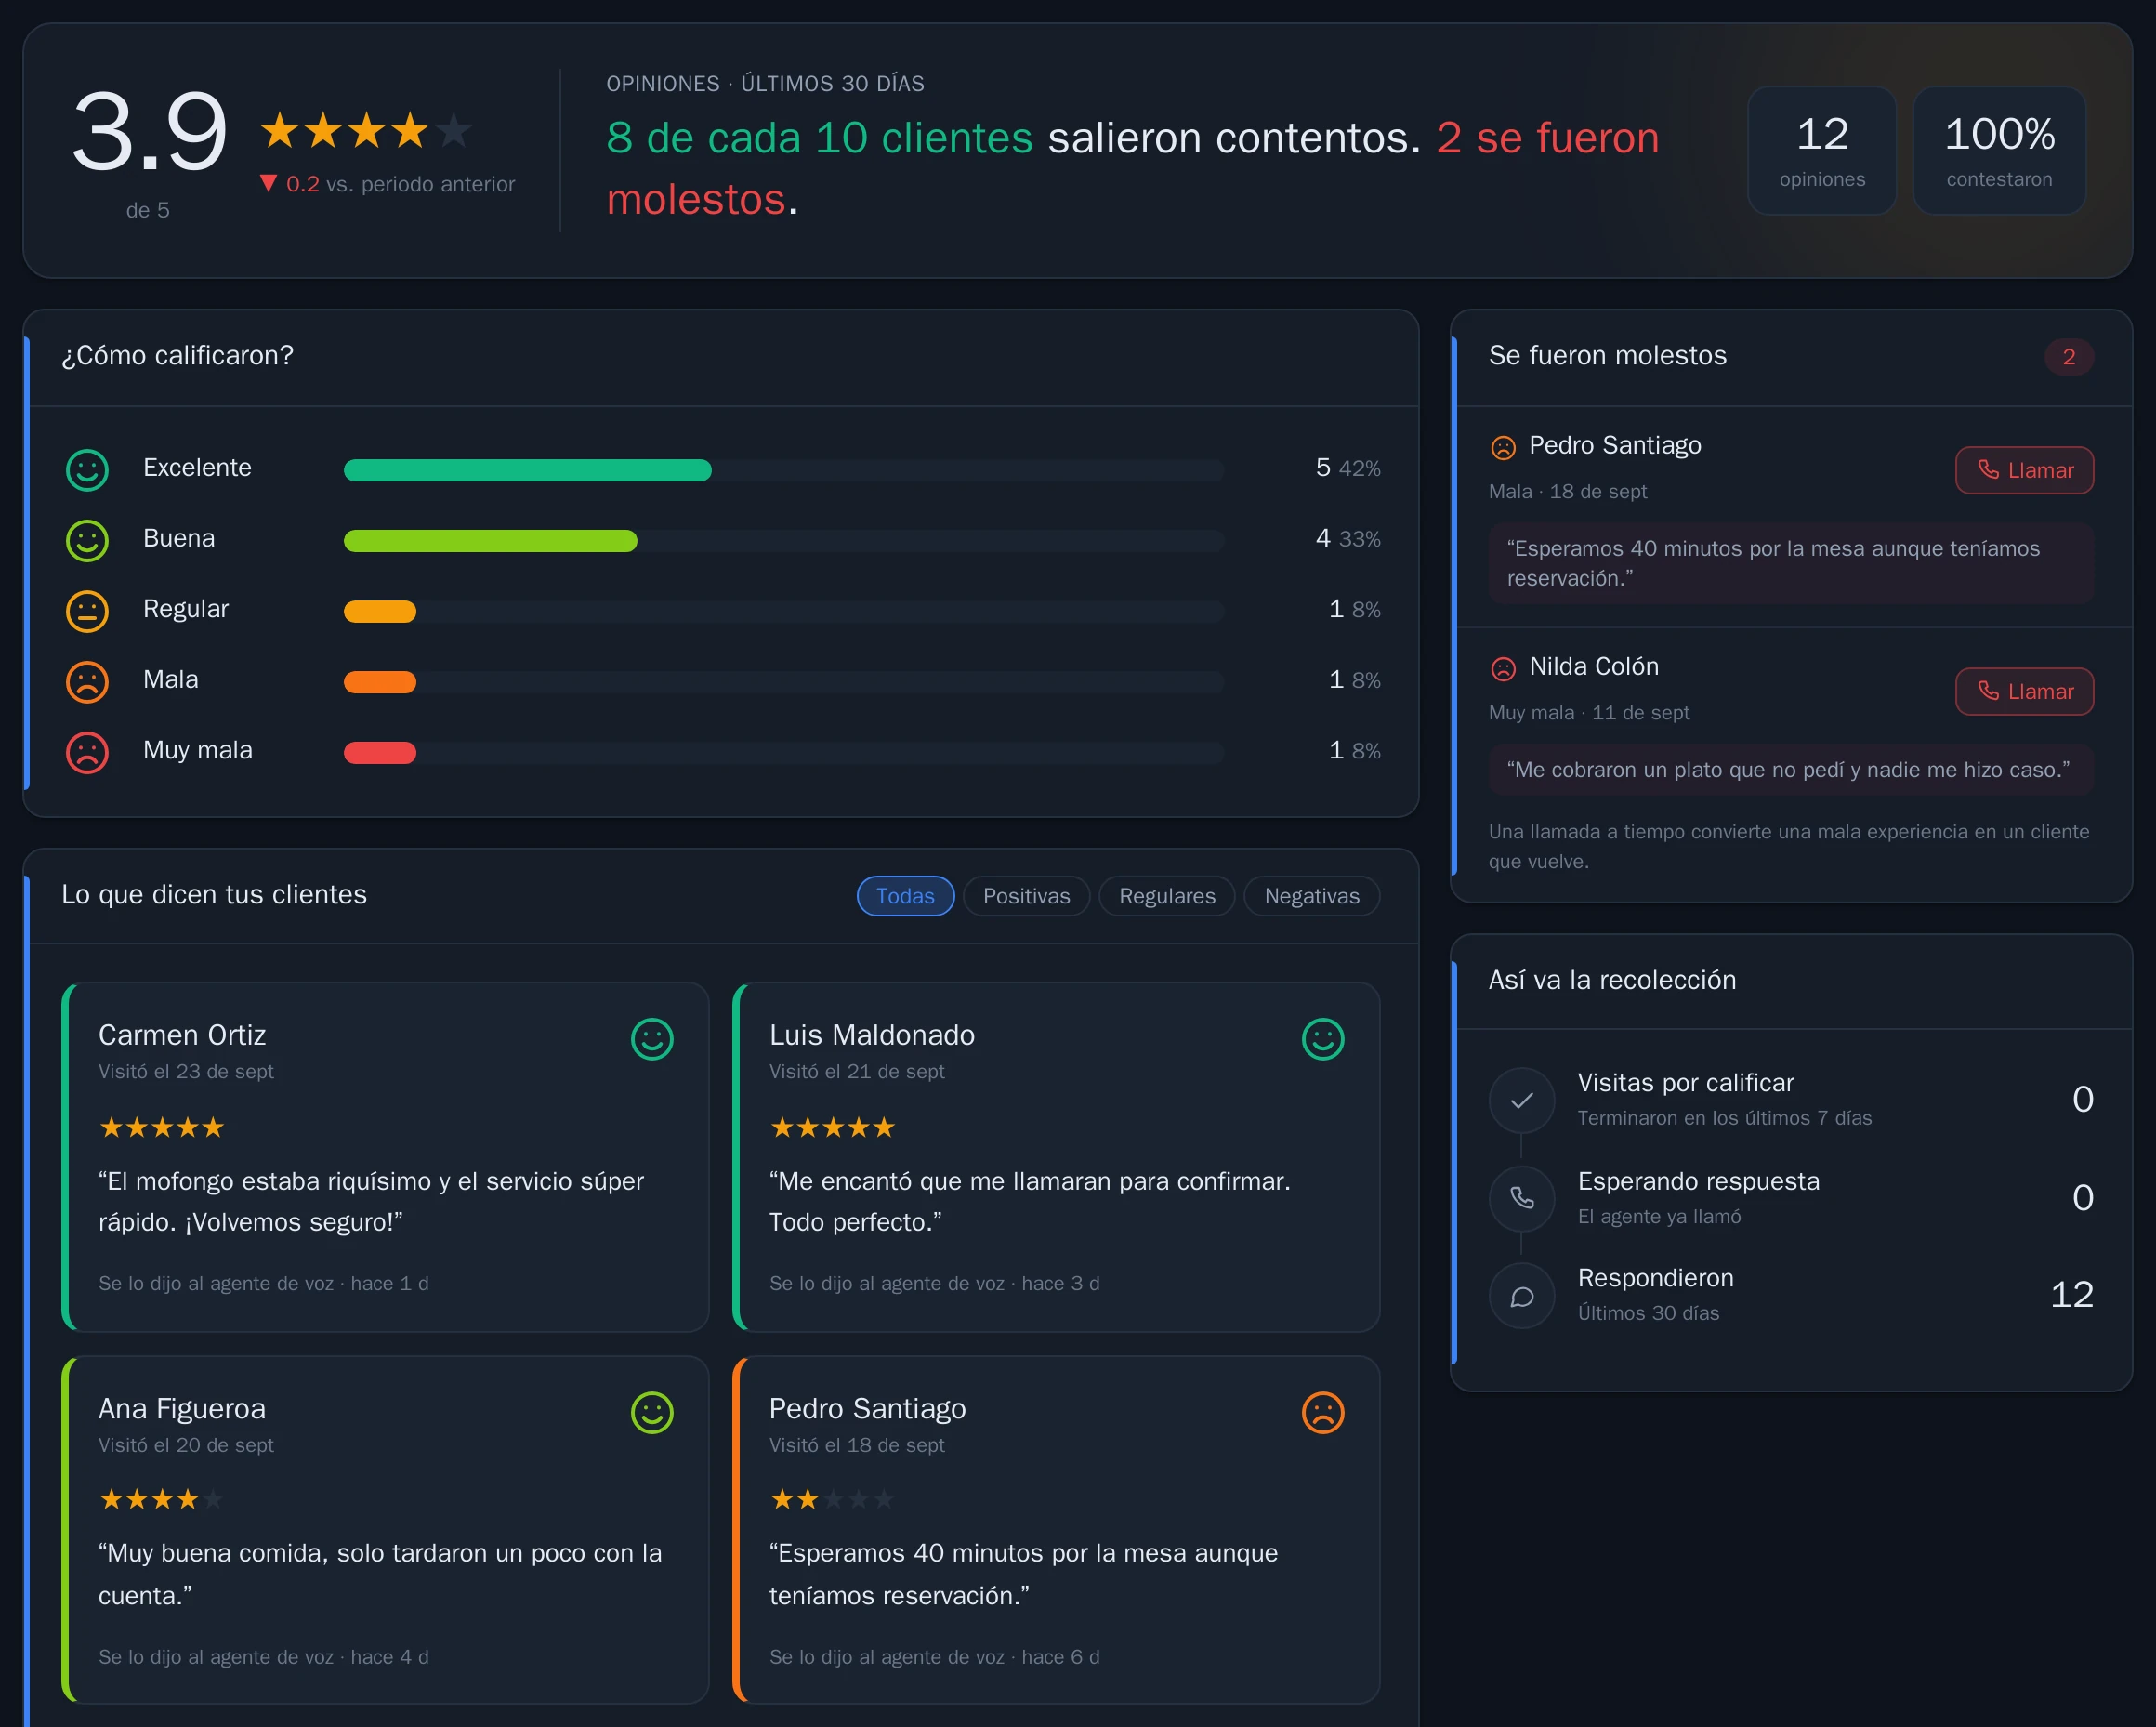The height and width of the screenshot is (1727, 2156).
Task: Click the red down-trend arrow near 0.2
Action: click(x=268, y=183)
